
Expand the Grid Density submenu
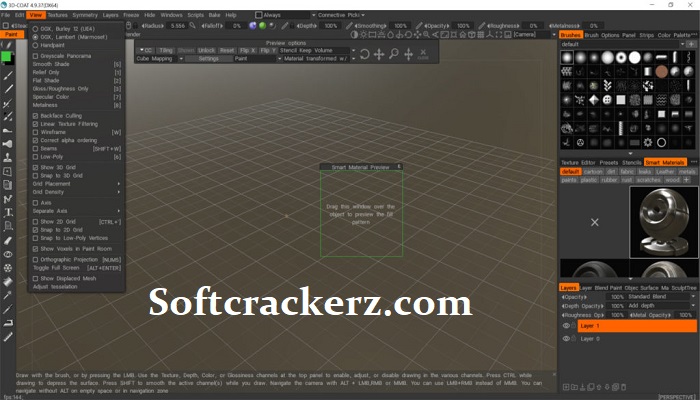76,192
